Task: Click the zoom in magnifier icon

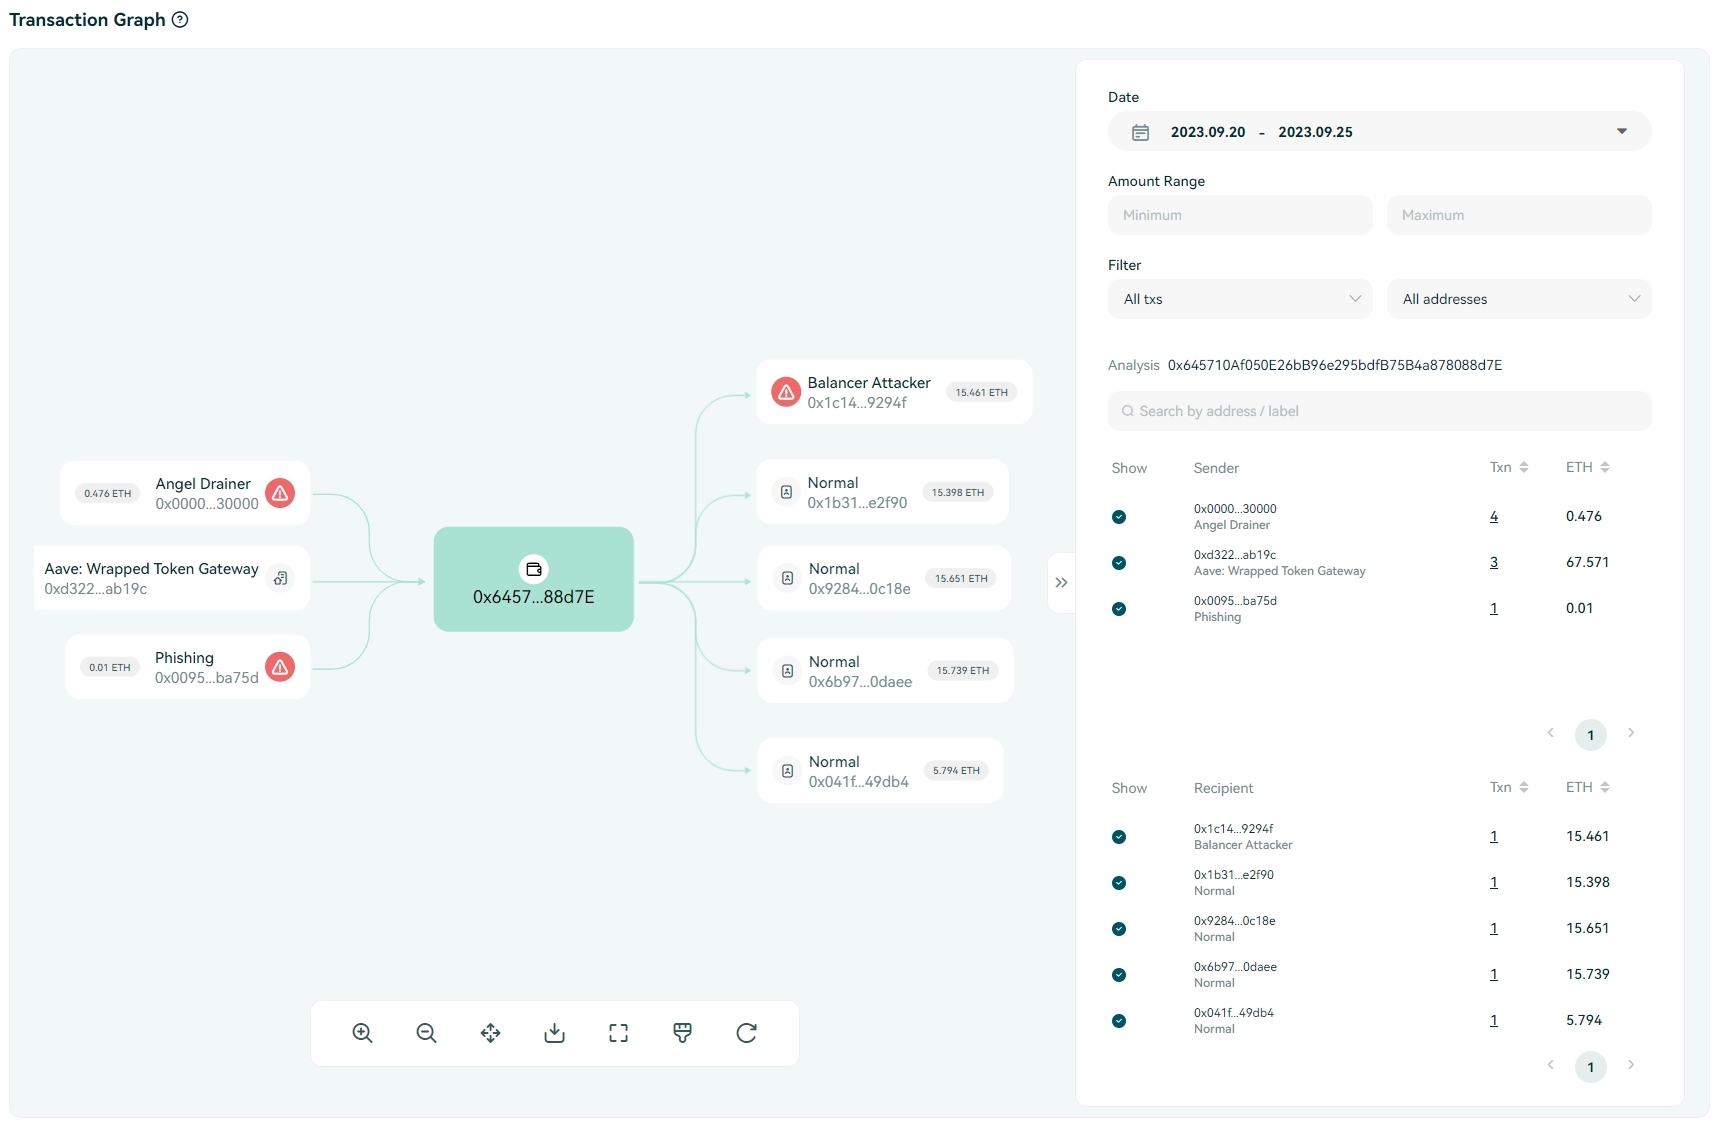Action: tap(362, 1033)
